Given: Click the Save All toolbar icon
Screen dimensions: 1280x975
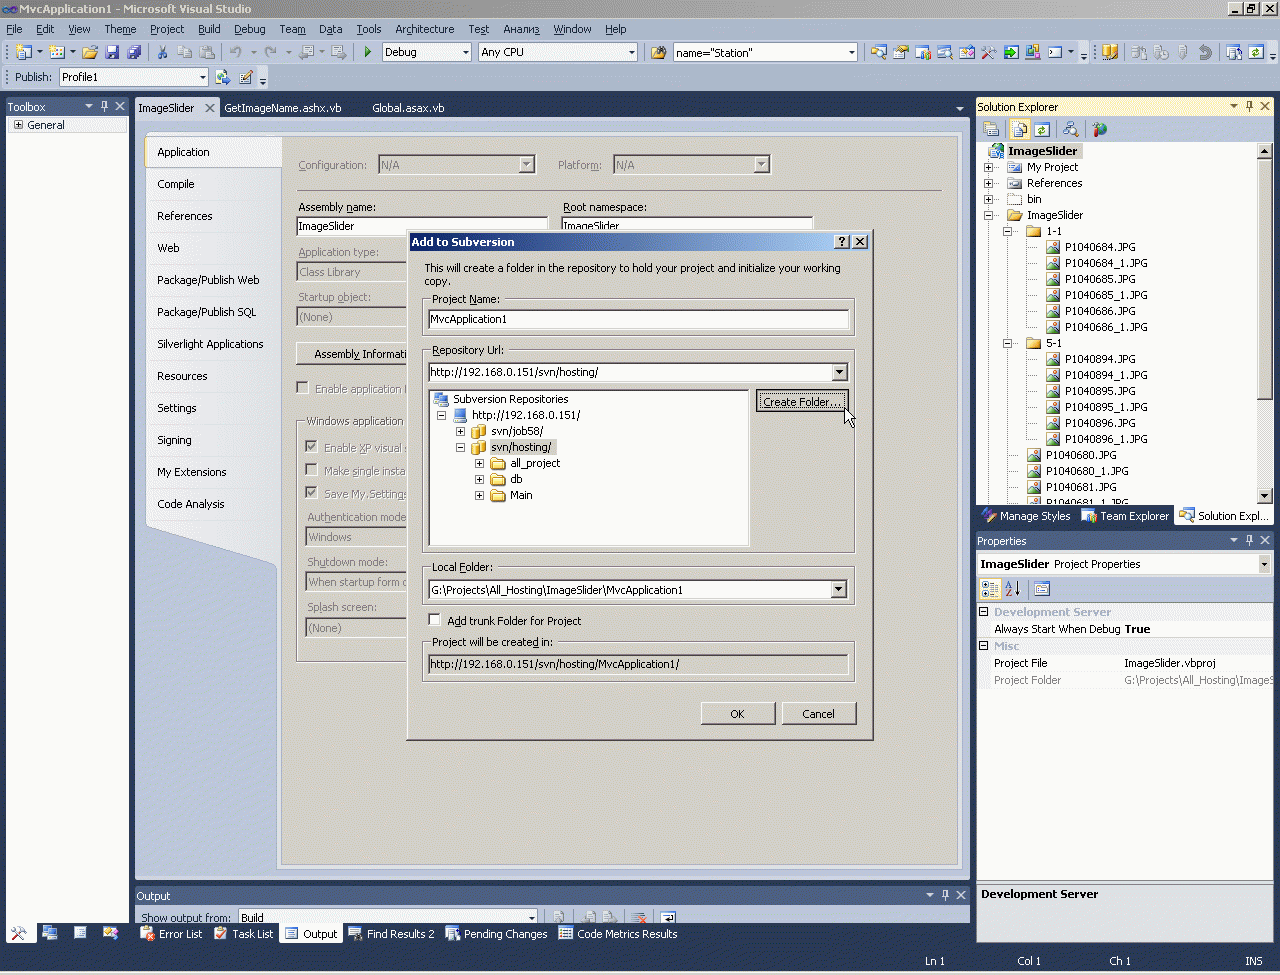Looking at the screenshot, I should (134, 52).
